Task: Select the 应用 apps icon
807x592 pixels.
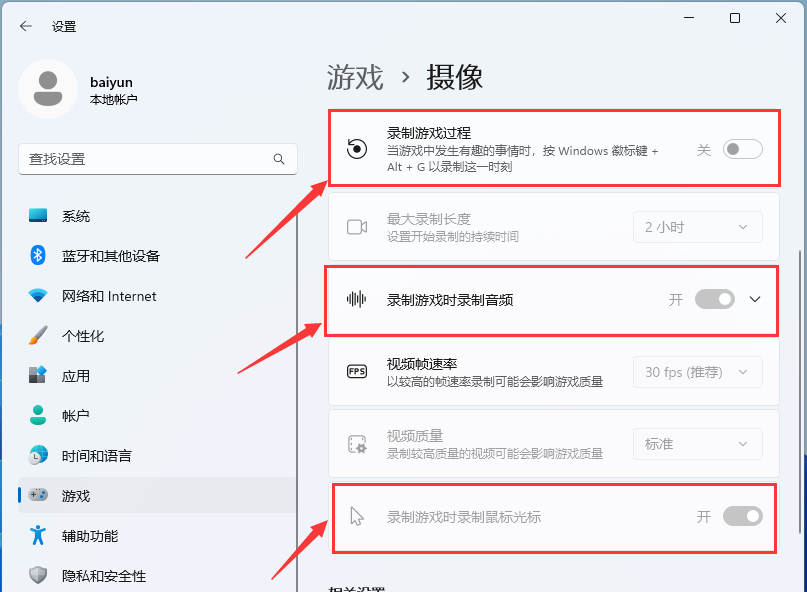Action: pyautogui.click(x=38, y=376)
